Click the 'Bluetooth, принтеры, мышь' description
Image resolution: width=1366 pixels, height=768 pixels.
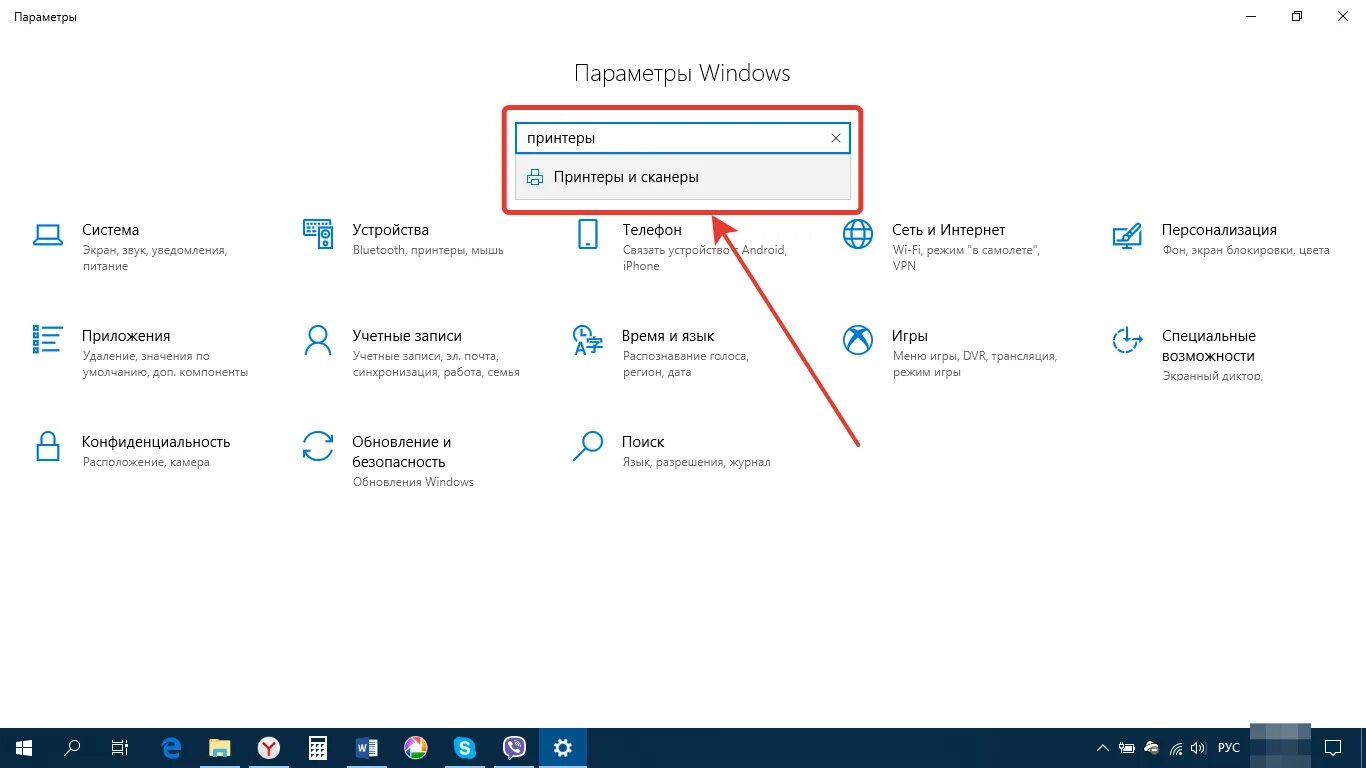click(428, 250)
